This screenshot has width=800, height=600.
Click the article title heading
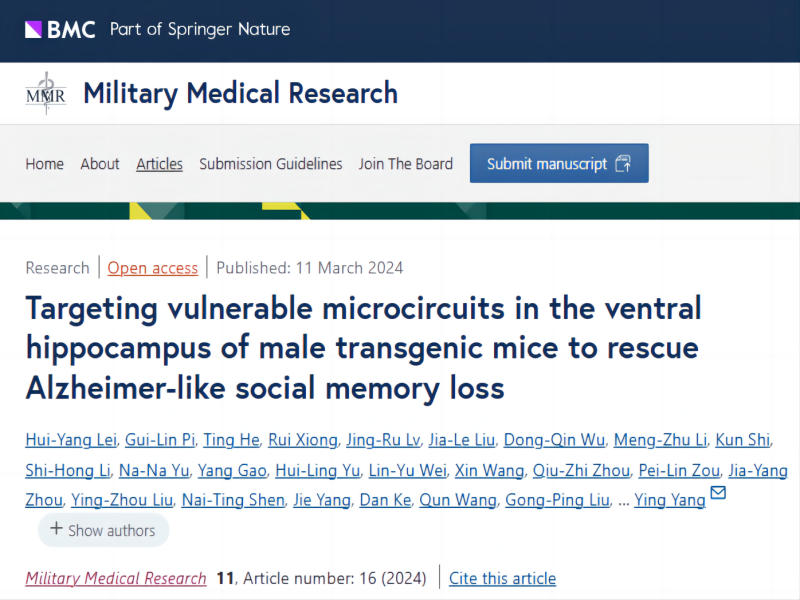click(x=363, y=346)
